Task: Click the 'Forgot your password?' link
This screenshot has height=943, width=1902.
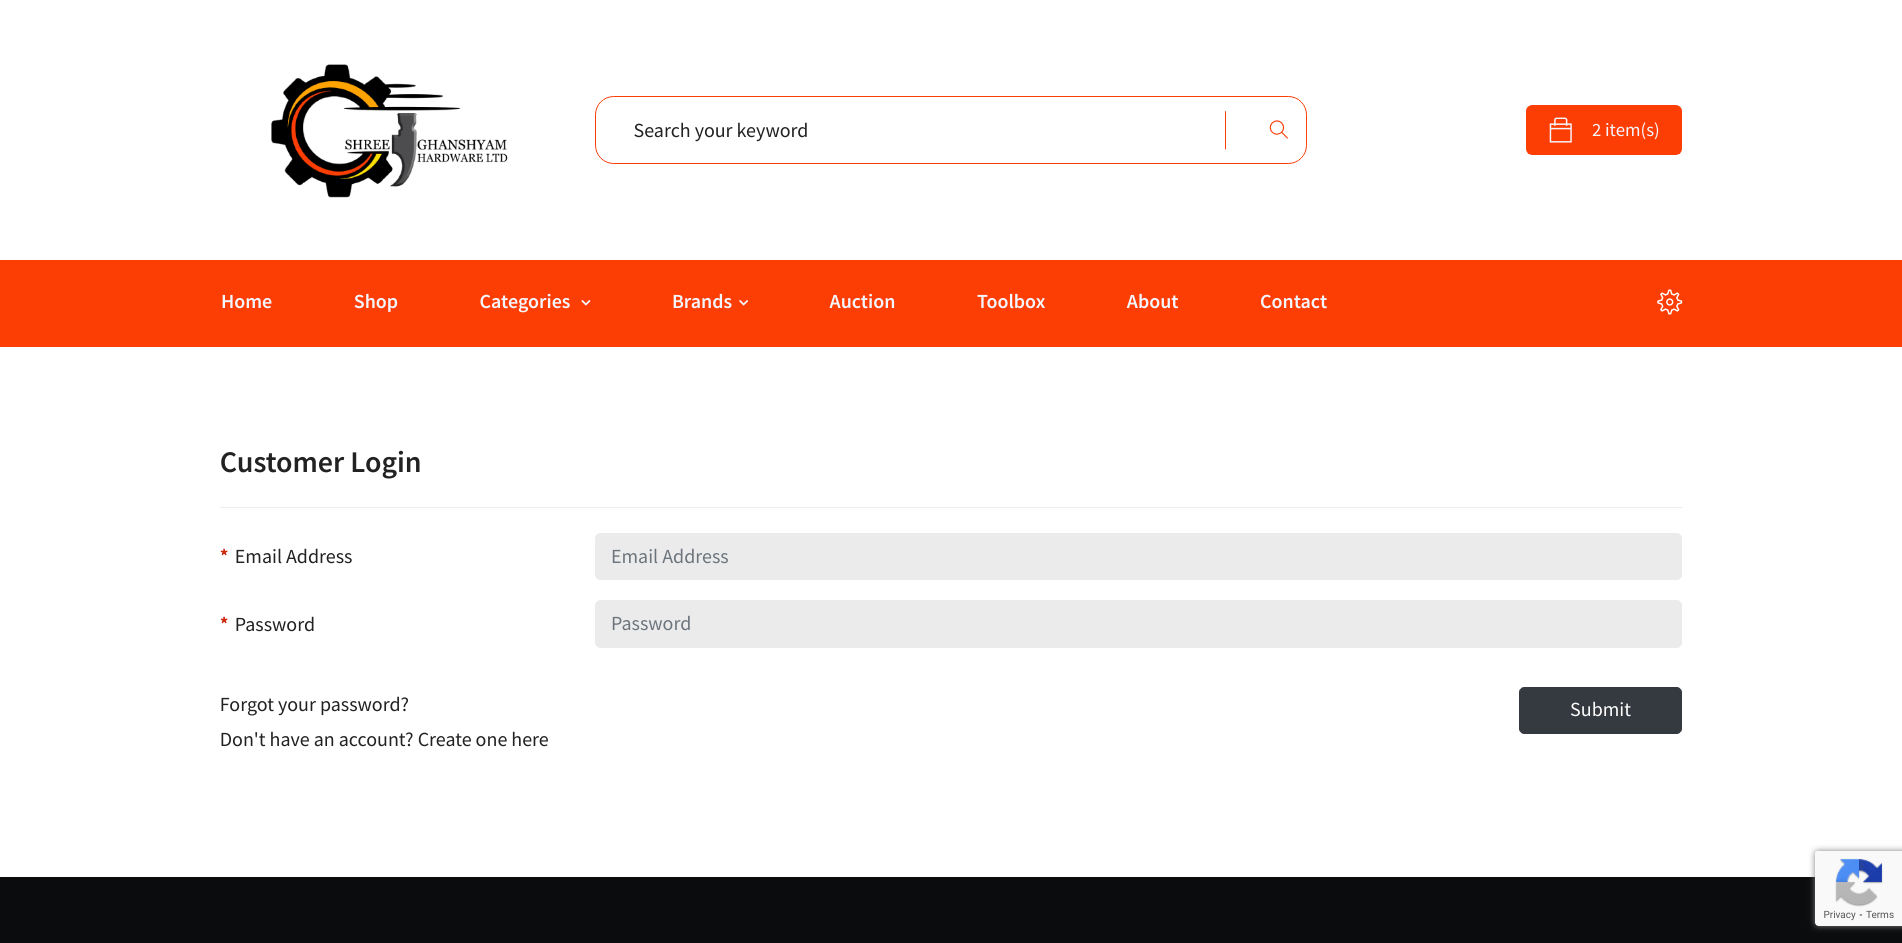Action: (x=314, y=704)
